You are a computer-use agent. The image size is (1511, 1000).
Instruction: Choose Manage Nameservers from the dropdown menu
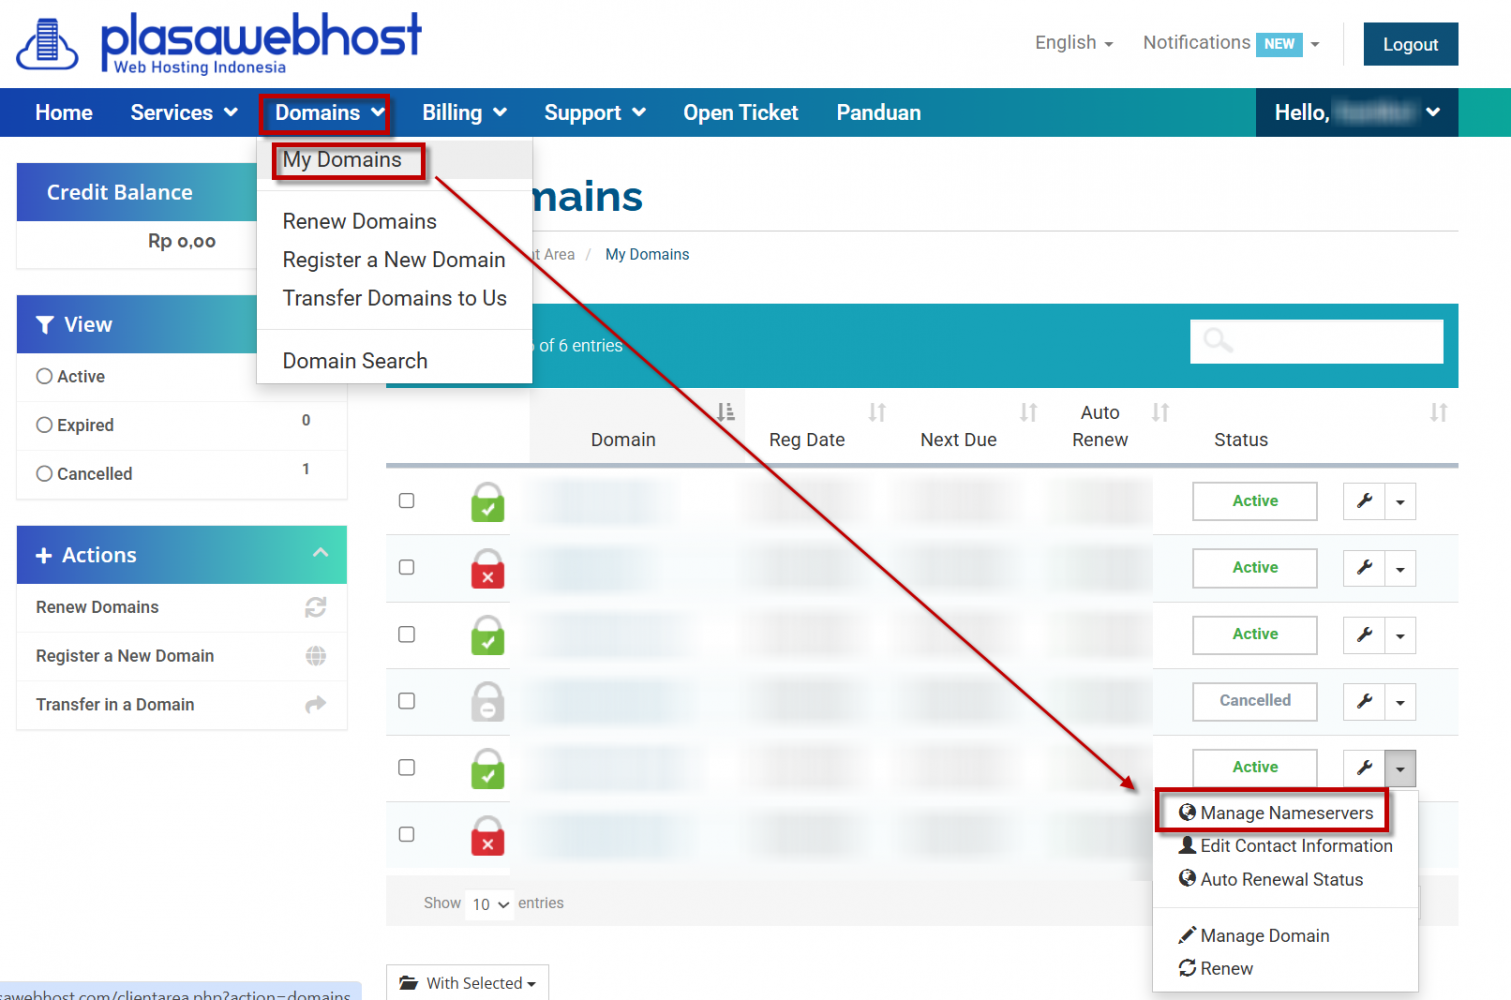pos(1275,813)
